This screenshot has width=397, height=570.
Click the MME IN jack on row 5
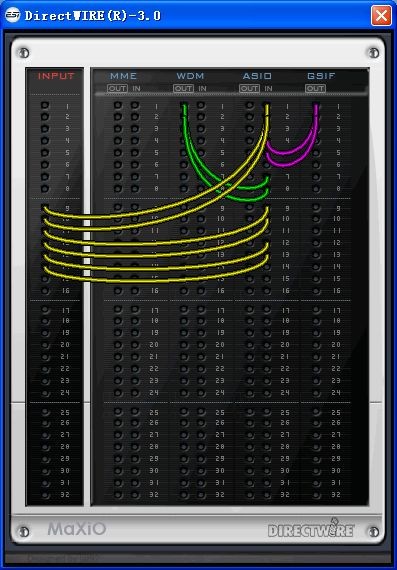(135, 152)
